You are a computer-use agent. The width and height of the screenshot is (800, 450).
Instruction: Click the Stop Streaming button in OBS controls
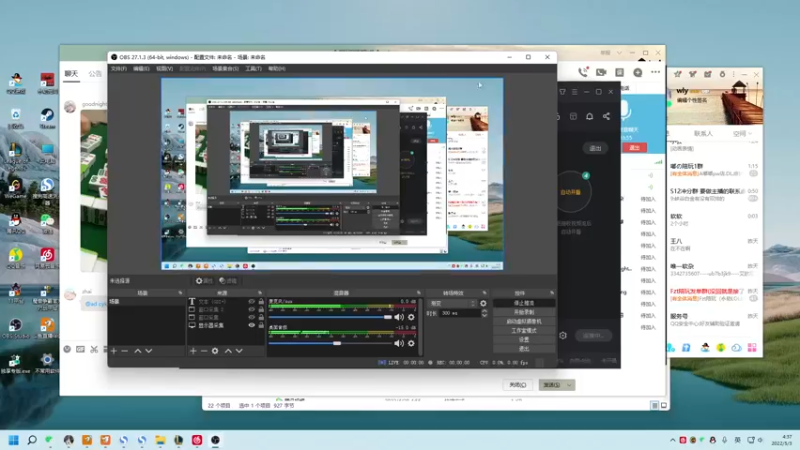(x=524, y=303)
